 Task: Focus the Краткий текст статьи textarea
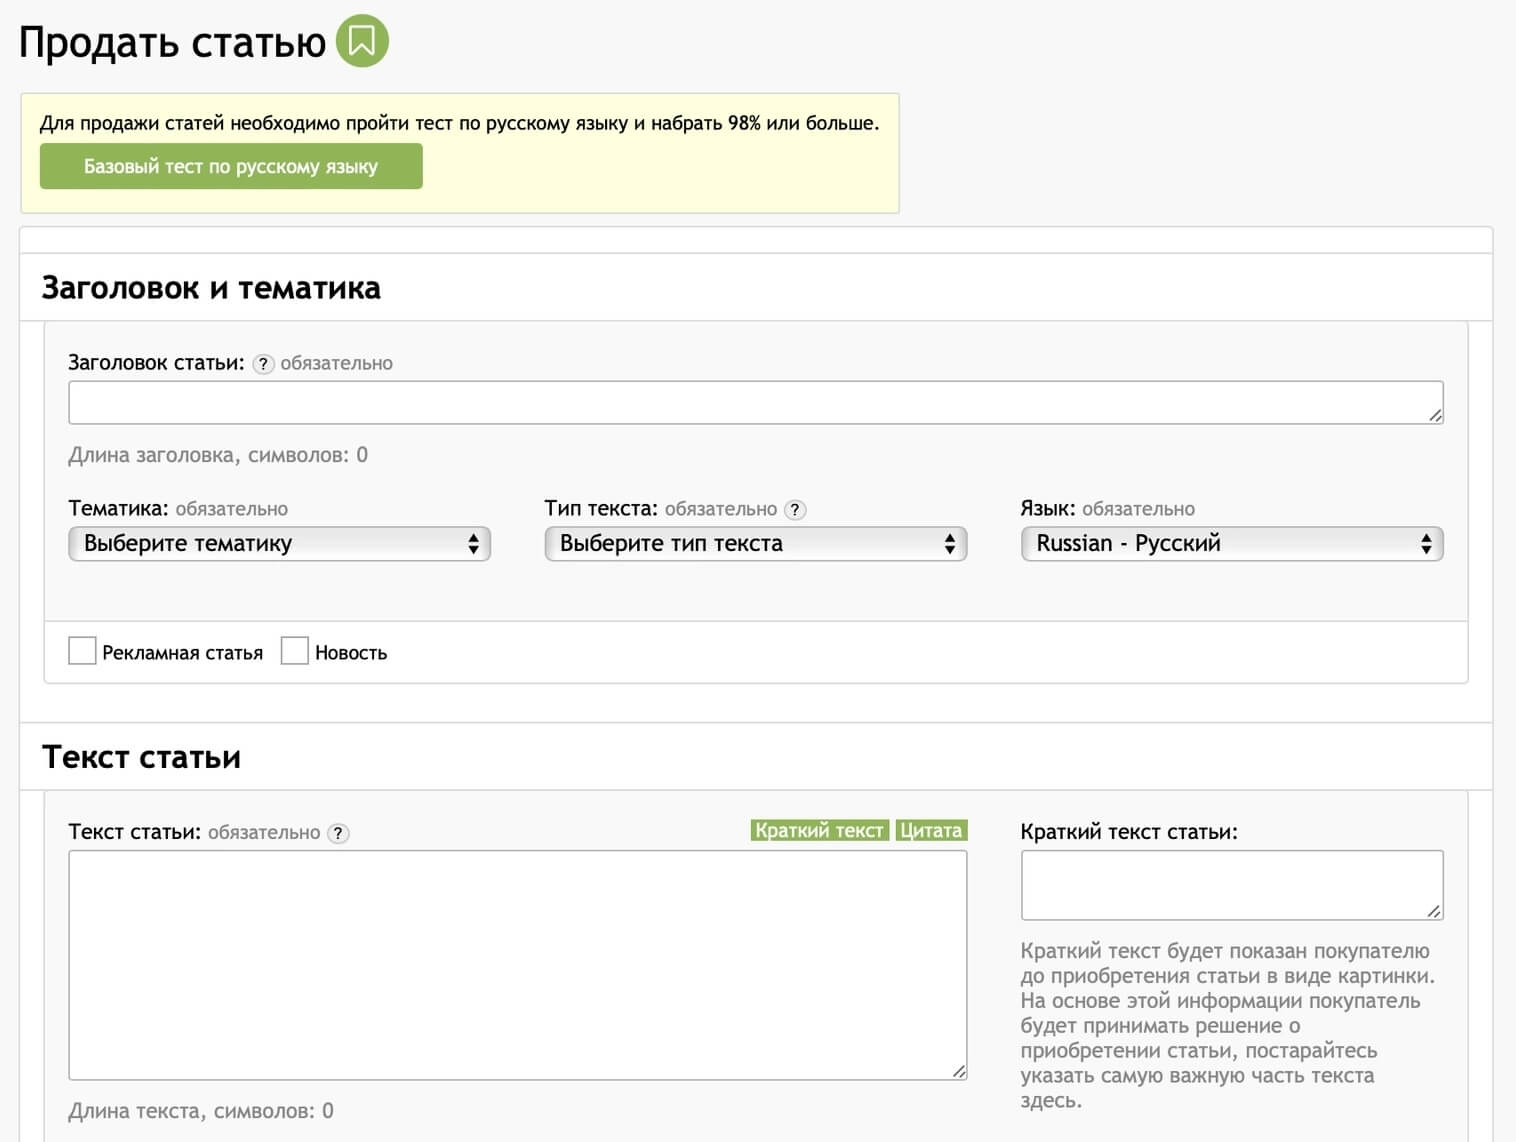click(1232, 885)
